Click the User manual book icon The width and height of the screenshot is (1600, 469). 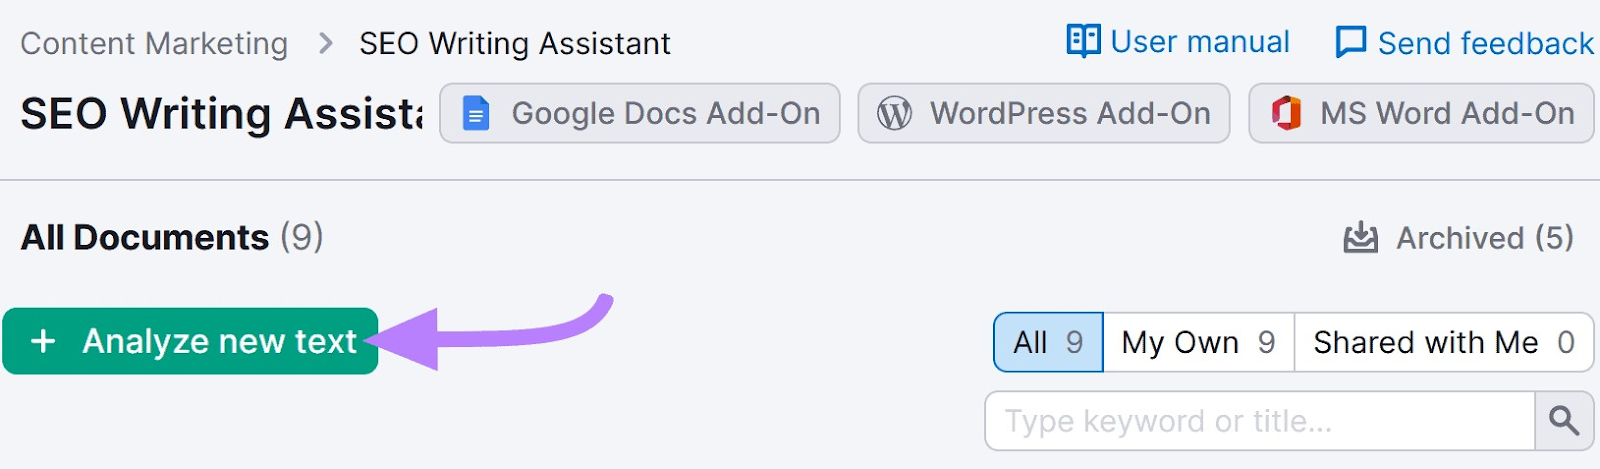tap(1083, 41)
